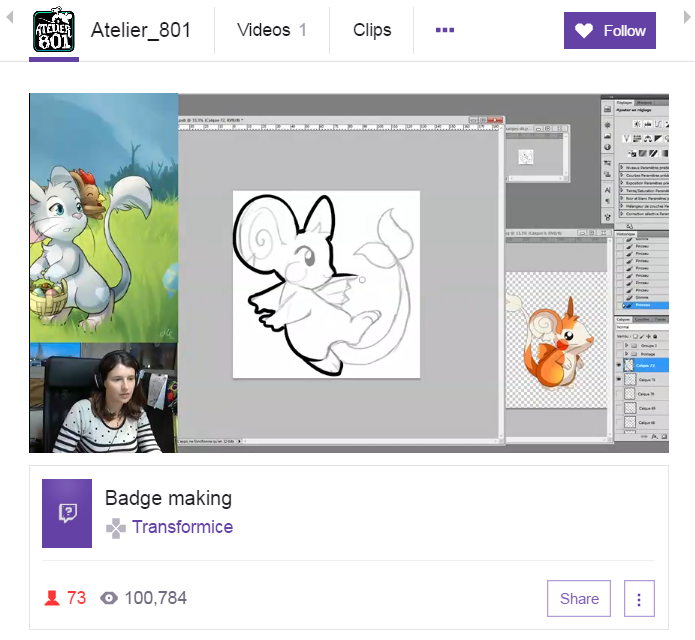Click the Atelier_801 channel name
This screenshot has width=695, height=640.
141,30
